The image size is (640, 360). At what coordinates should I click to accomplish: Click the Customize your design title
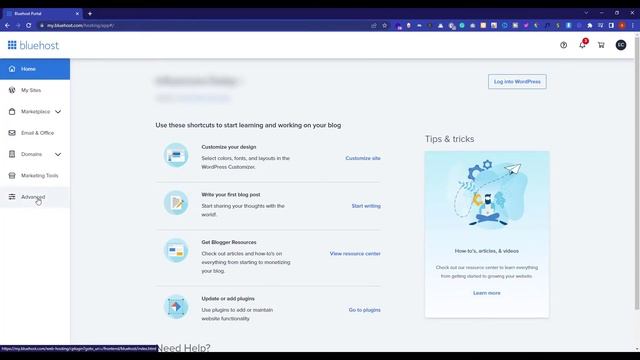229,147
